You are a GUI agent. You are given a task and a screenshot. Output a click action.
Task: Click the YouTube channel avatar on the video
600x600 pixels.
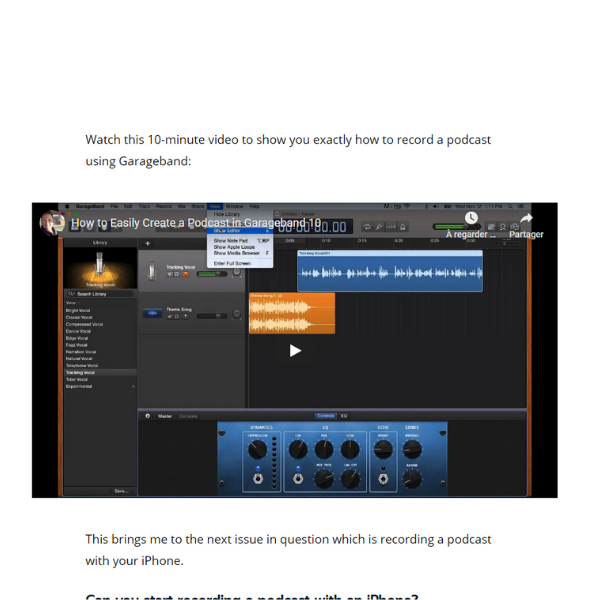click(52, 223)
